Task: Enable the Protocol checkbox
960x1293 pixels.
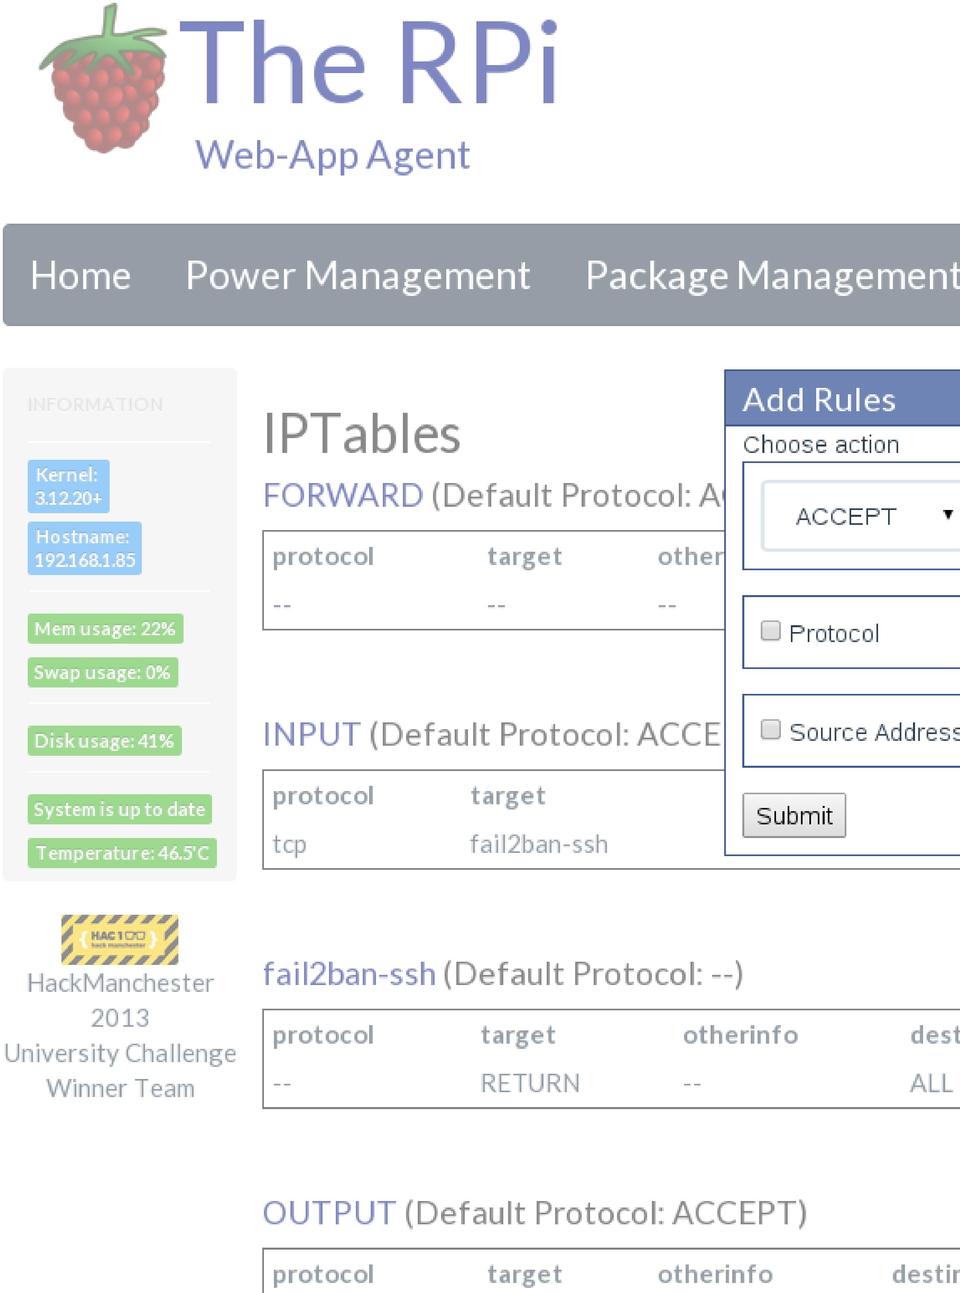Action: [770, 631]
